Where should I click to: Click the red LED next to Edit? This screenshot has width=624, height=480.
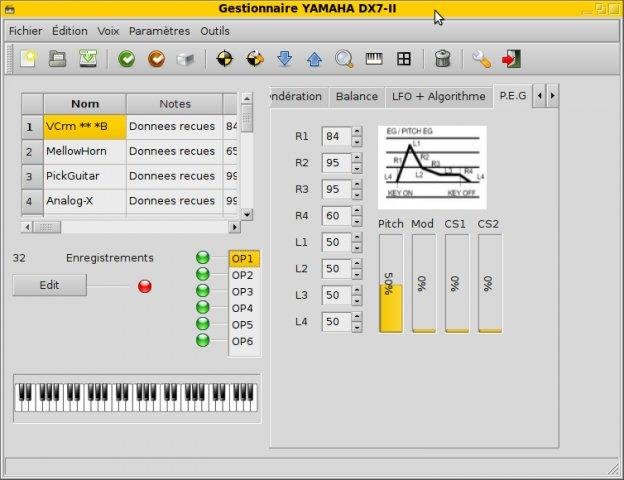145,286
